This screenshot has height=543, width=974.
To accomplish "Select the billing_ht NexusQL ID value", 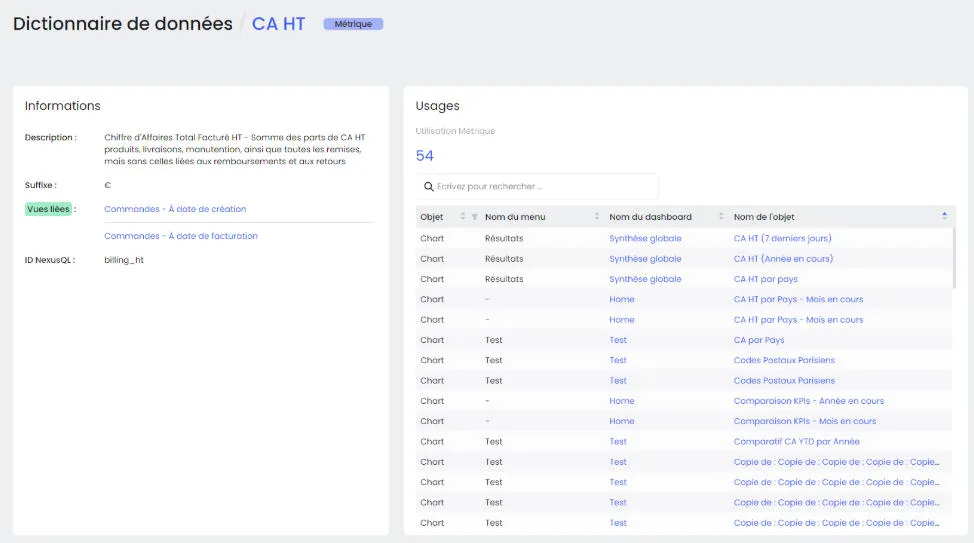I will (124, 260).
